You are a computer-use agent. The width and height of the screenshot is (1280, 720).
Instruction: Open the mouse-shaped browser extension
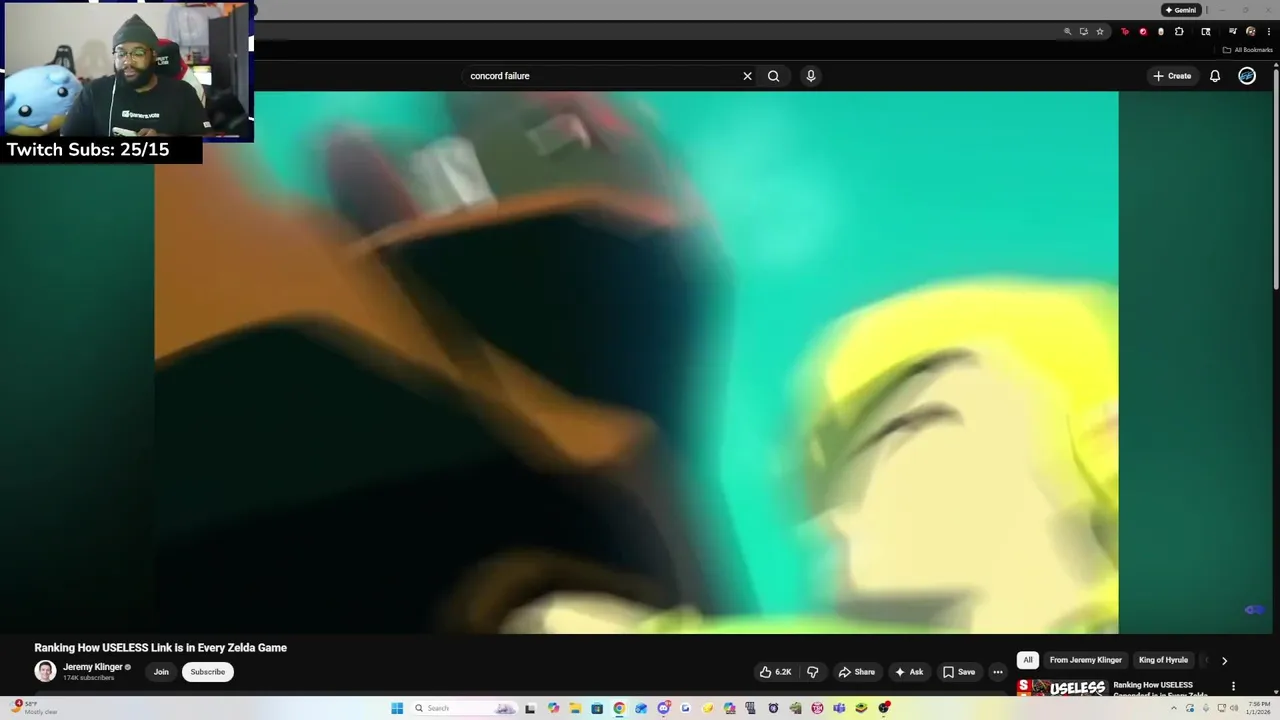coord(1161,32)
